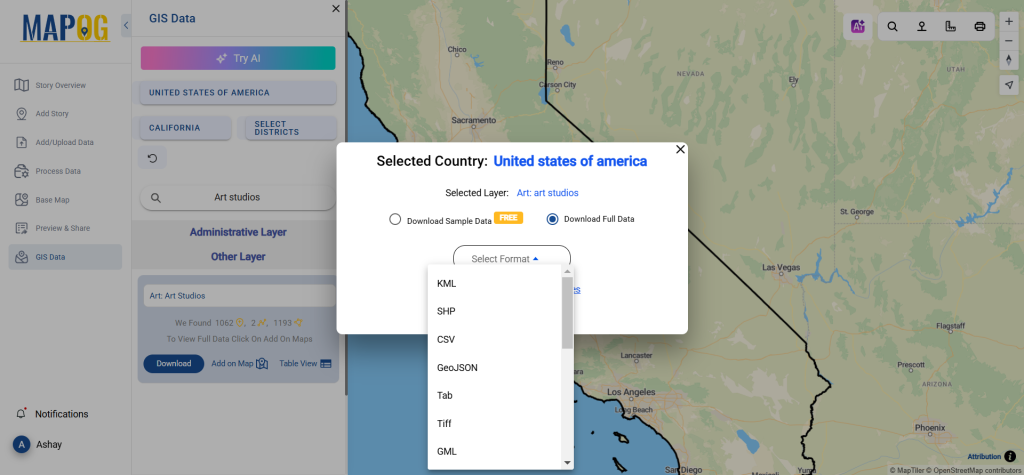Collapse the sidebar with the chevron

point(126,25)
